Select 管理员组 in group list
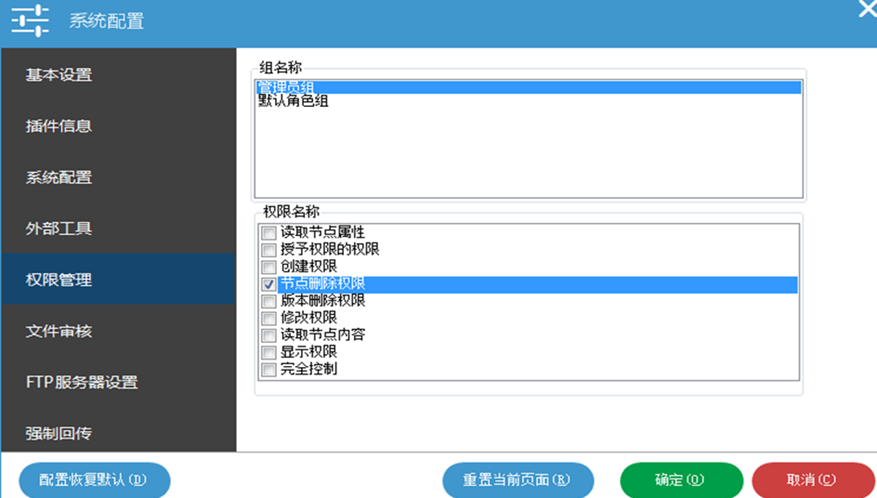This screenshot has width=877, height=498. click(529, 87)
